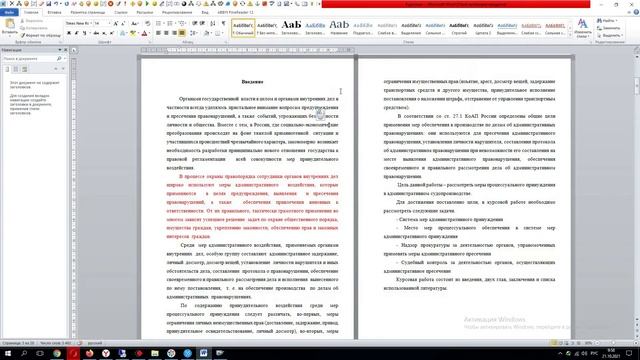The height and width of the screenshot is (360, 640).
Task: Toggle bold formatting in the Font group
Action: point(69,33)
